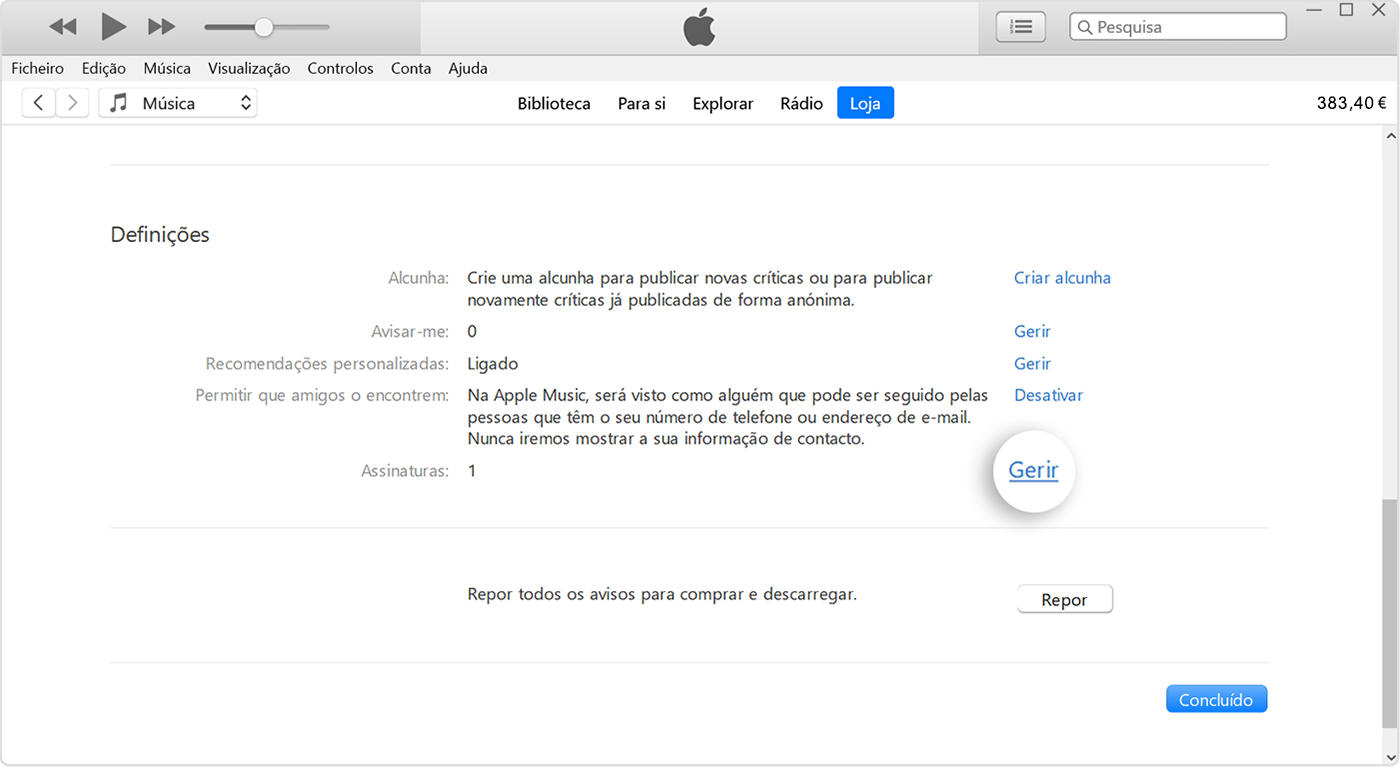Switch to the Rádio tab
This screenshot has height=768, width=1400.
point(801,103)
